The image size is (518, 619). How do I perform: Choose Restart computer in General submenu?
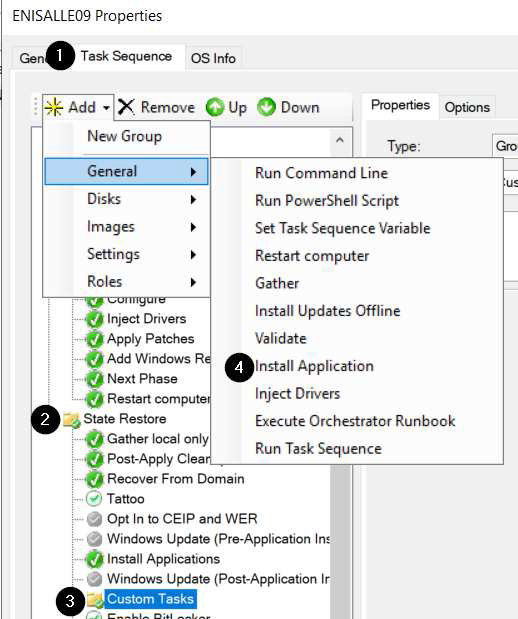click(x=357, y=256)
